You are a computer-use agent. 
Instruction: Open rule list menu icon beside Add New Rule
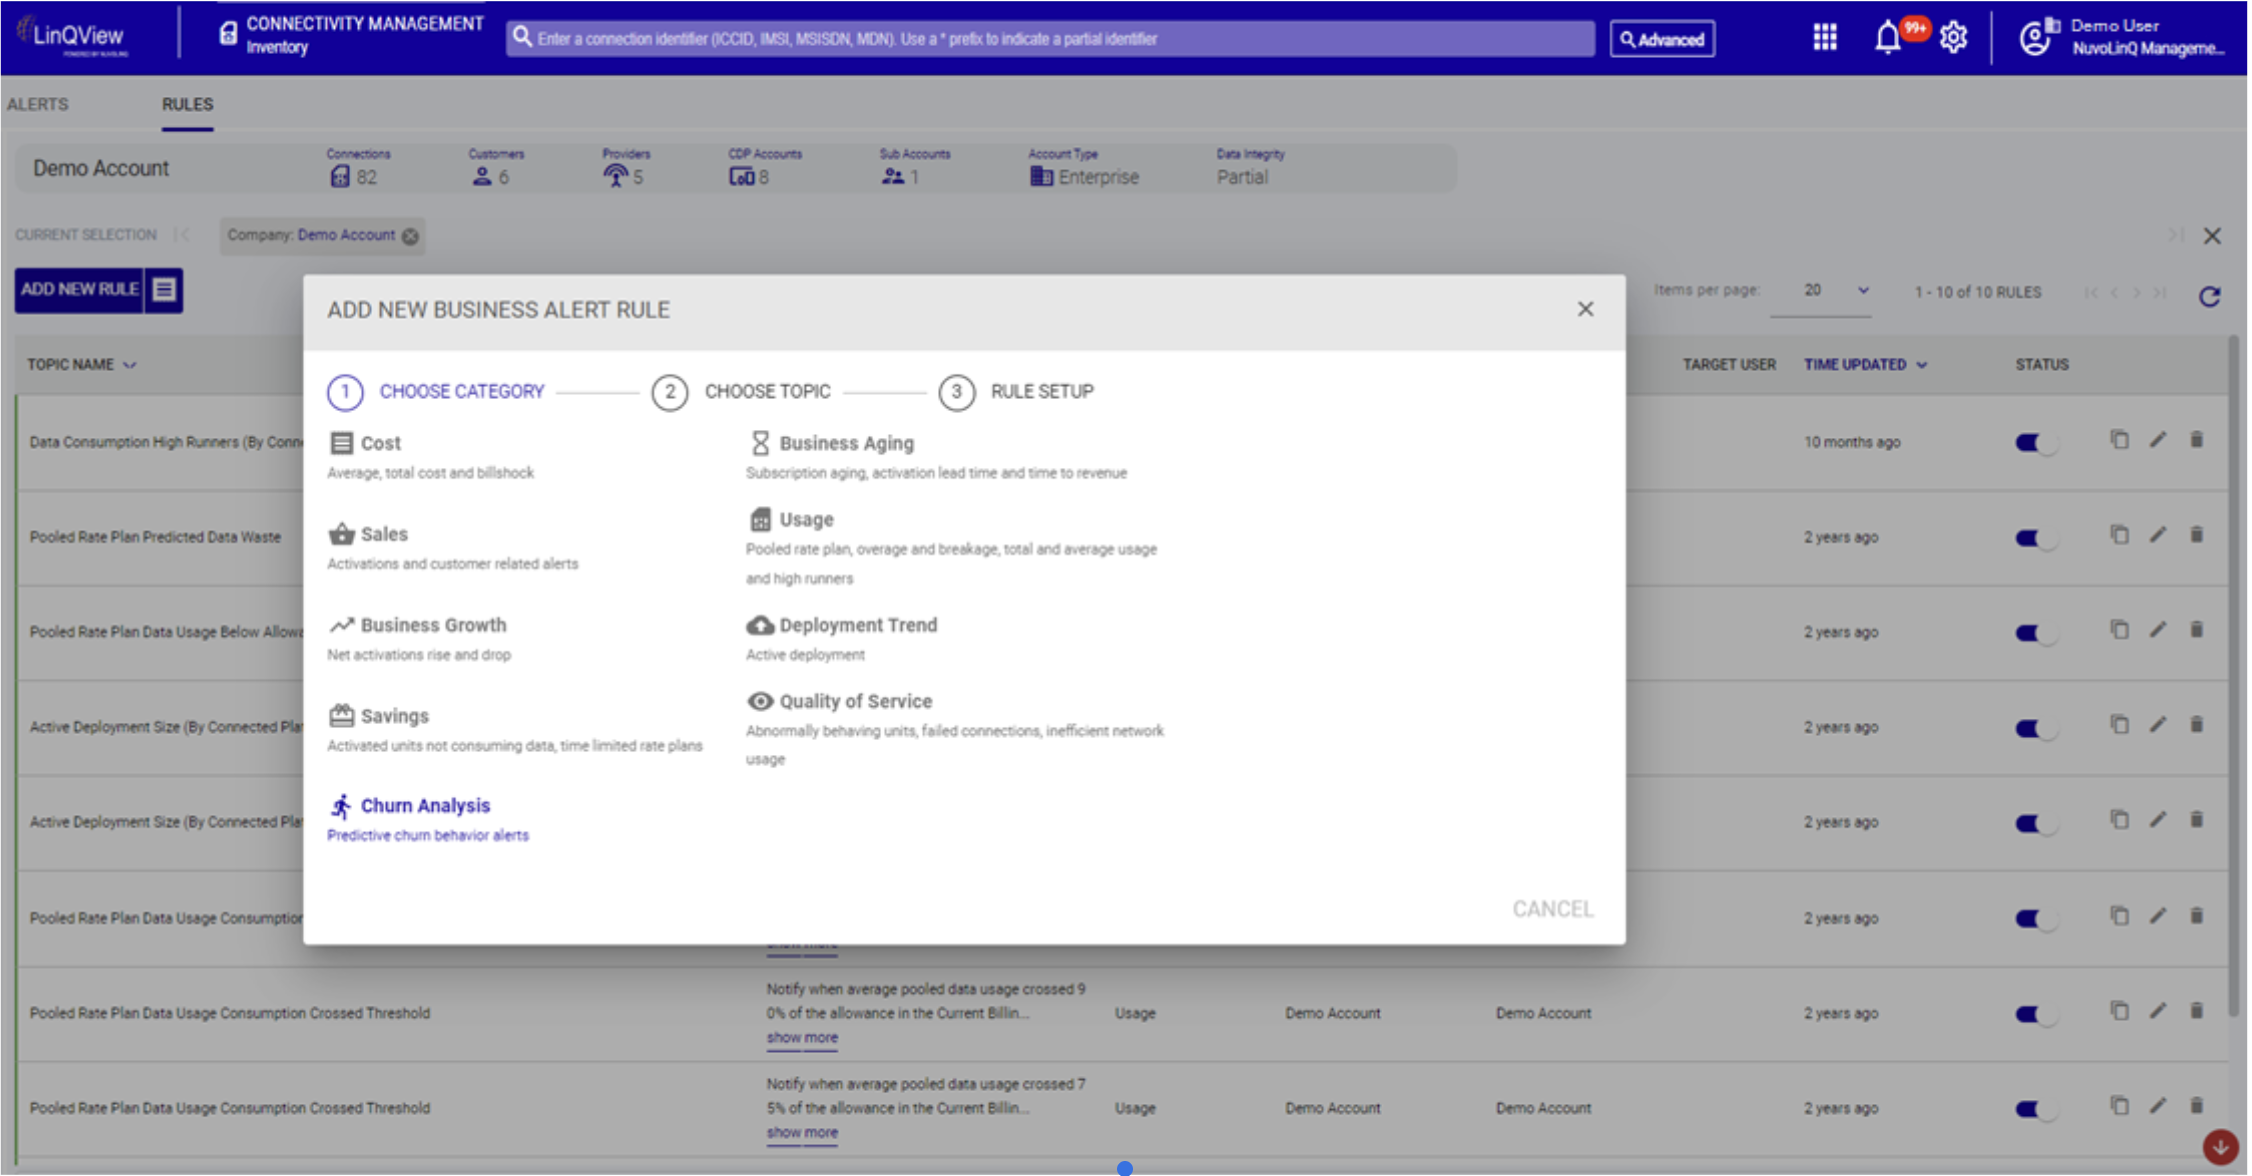coord(164,290)
